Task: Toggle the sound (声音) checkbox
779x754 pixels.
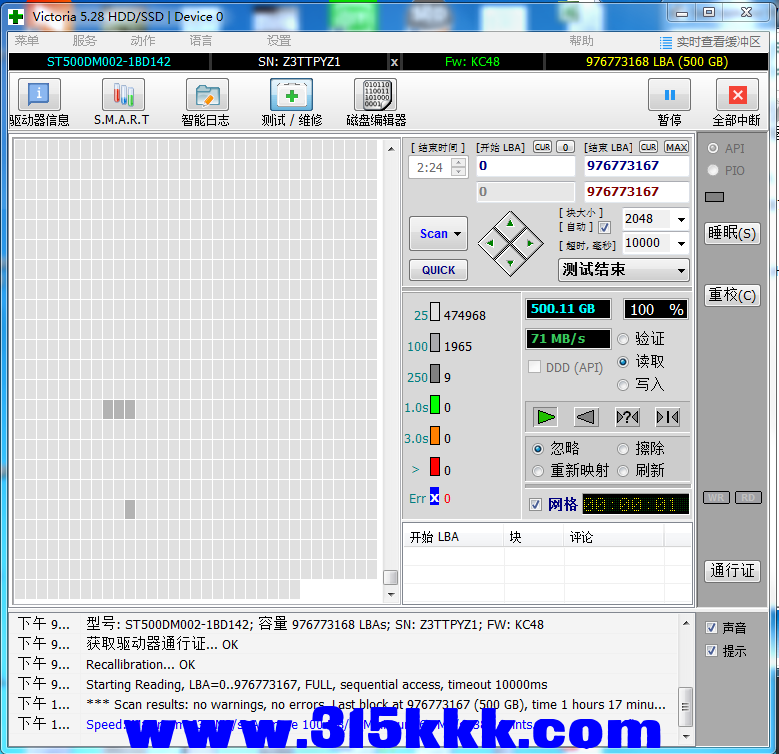Action: [x=711, y=628]
